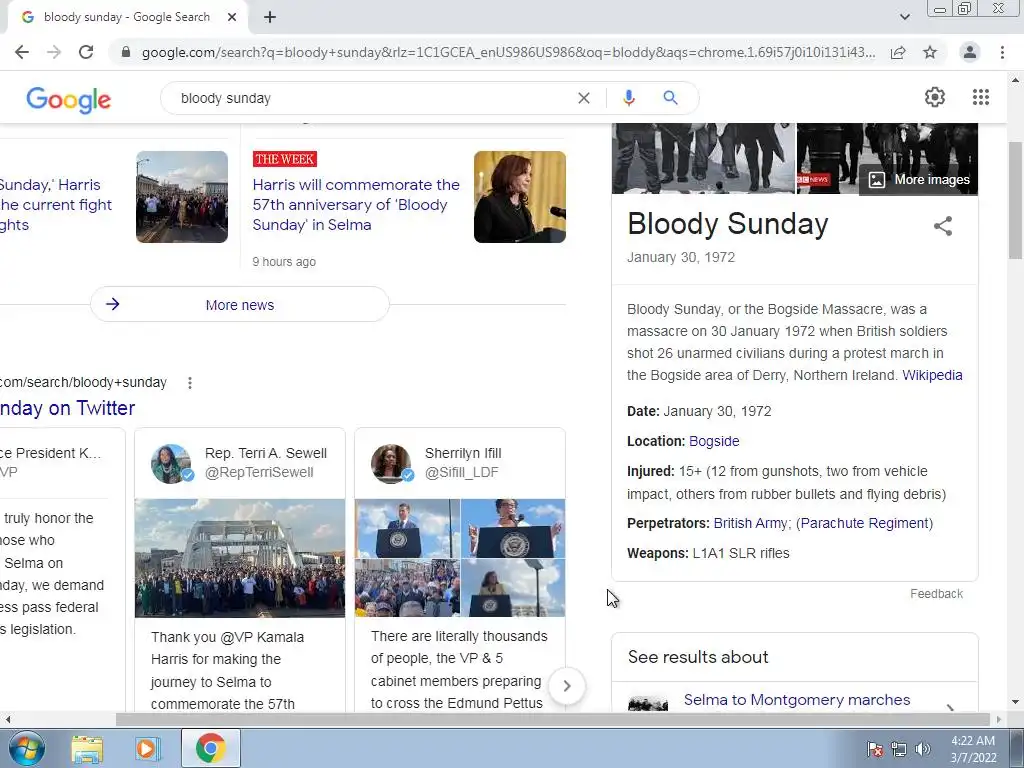
Task: Open the Thank you @VP Kamala tweet text
Action: point(228,671)
